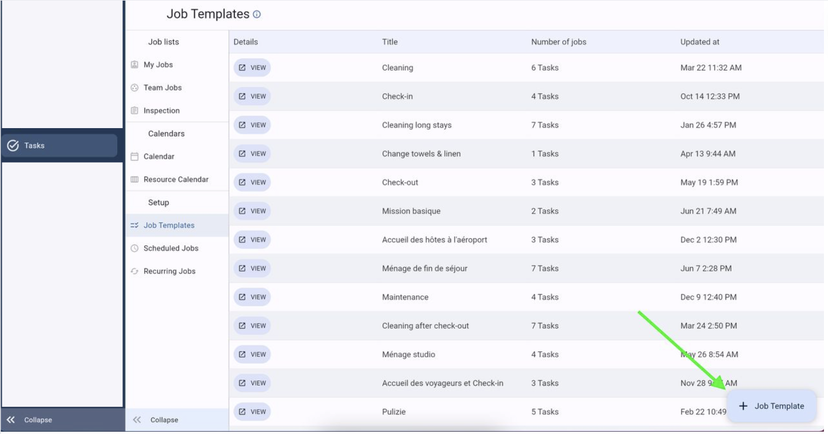
Task: Open the Inspection list
Action: (x=161, y=110)
